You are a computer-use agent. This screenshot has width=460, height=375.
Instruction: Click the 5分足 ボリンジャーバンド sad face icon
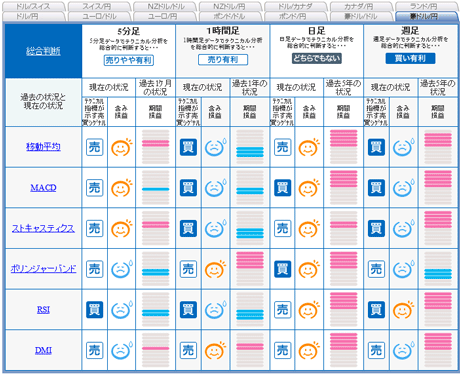pyautogui.click(x=121, y=269)
